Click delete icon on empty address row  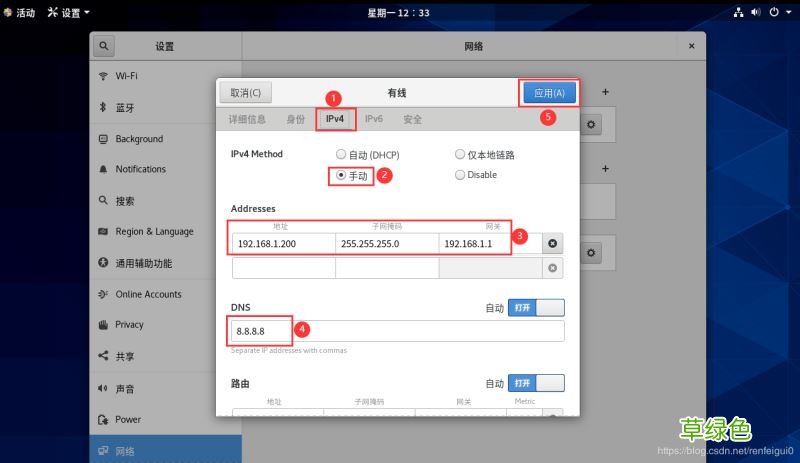point(553,268)
